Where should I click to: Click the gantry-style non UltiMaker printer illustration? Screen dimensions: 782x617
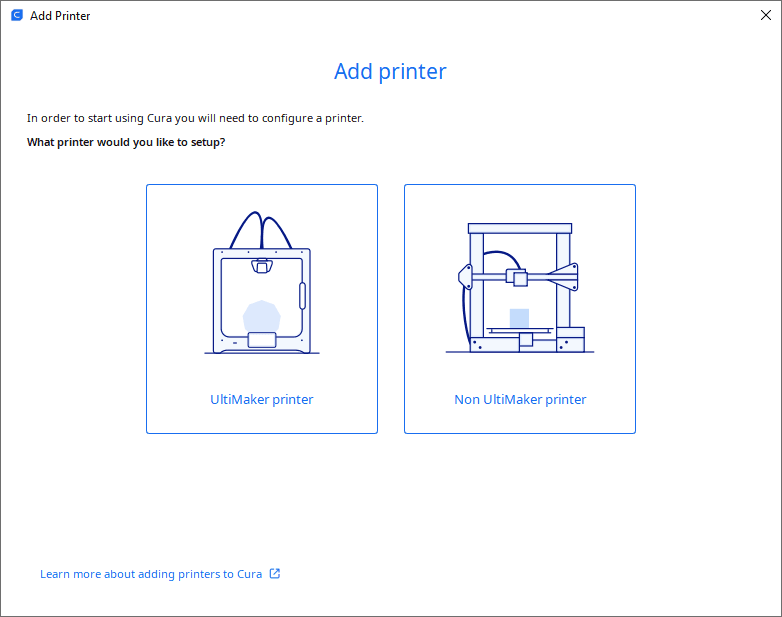coord(520,288)
